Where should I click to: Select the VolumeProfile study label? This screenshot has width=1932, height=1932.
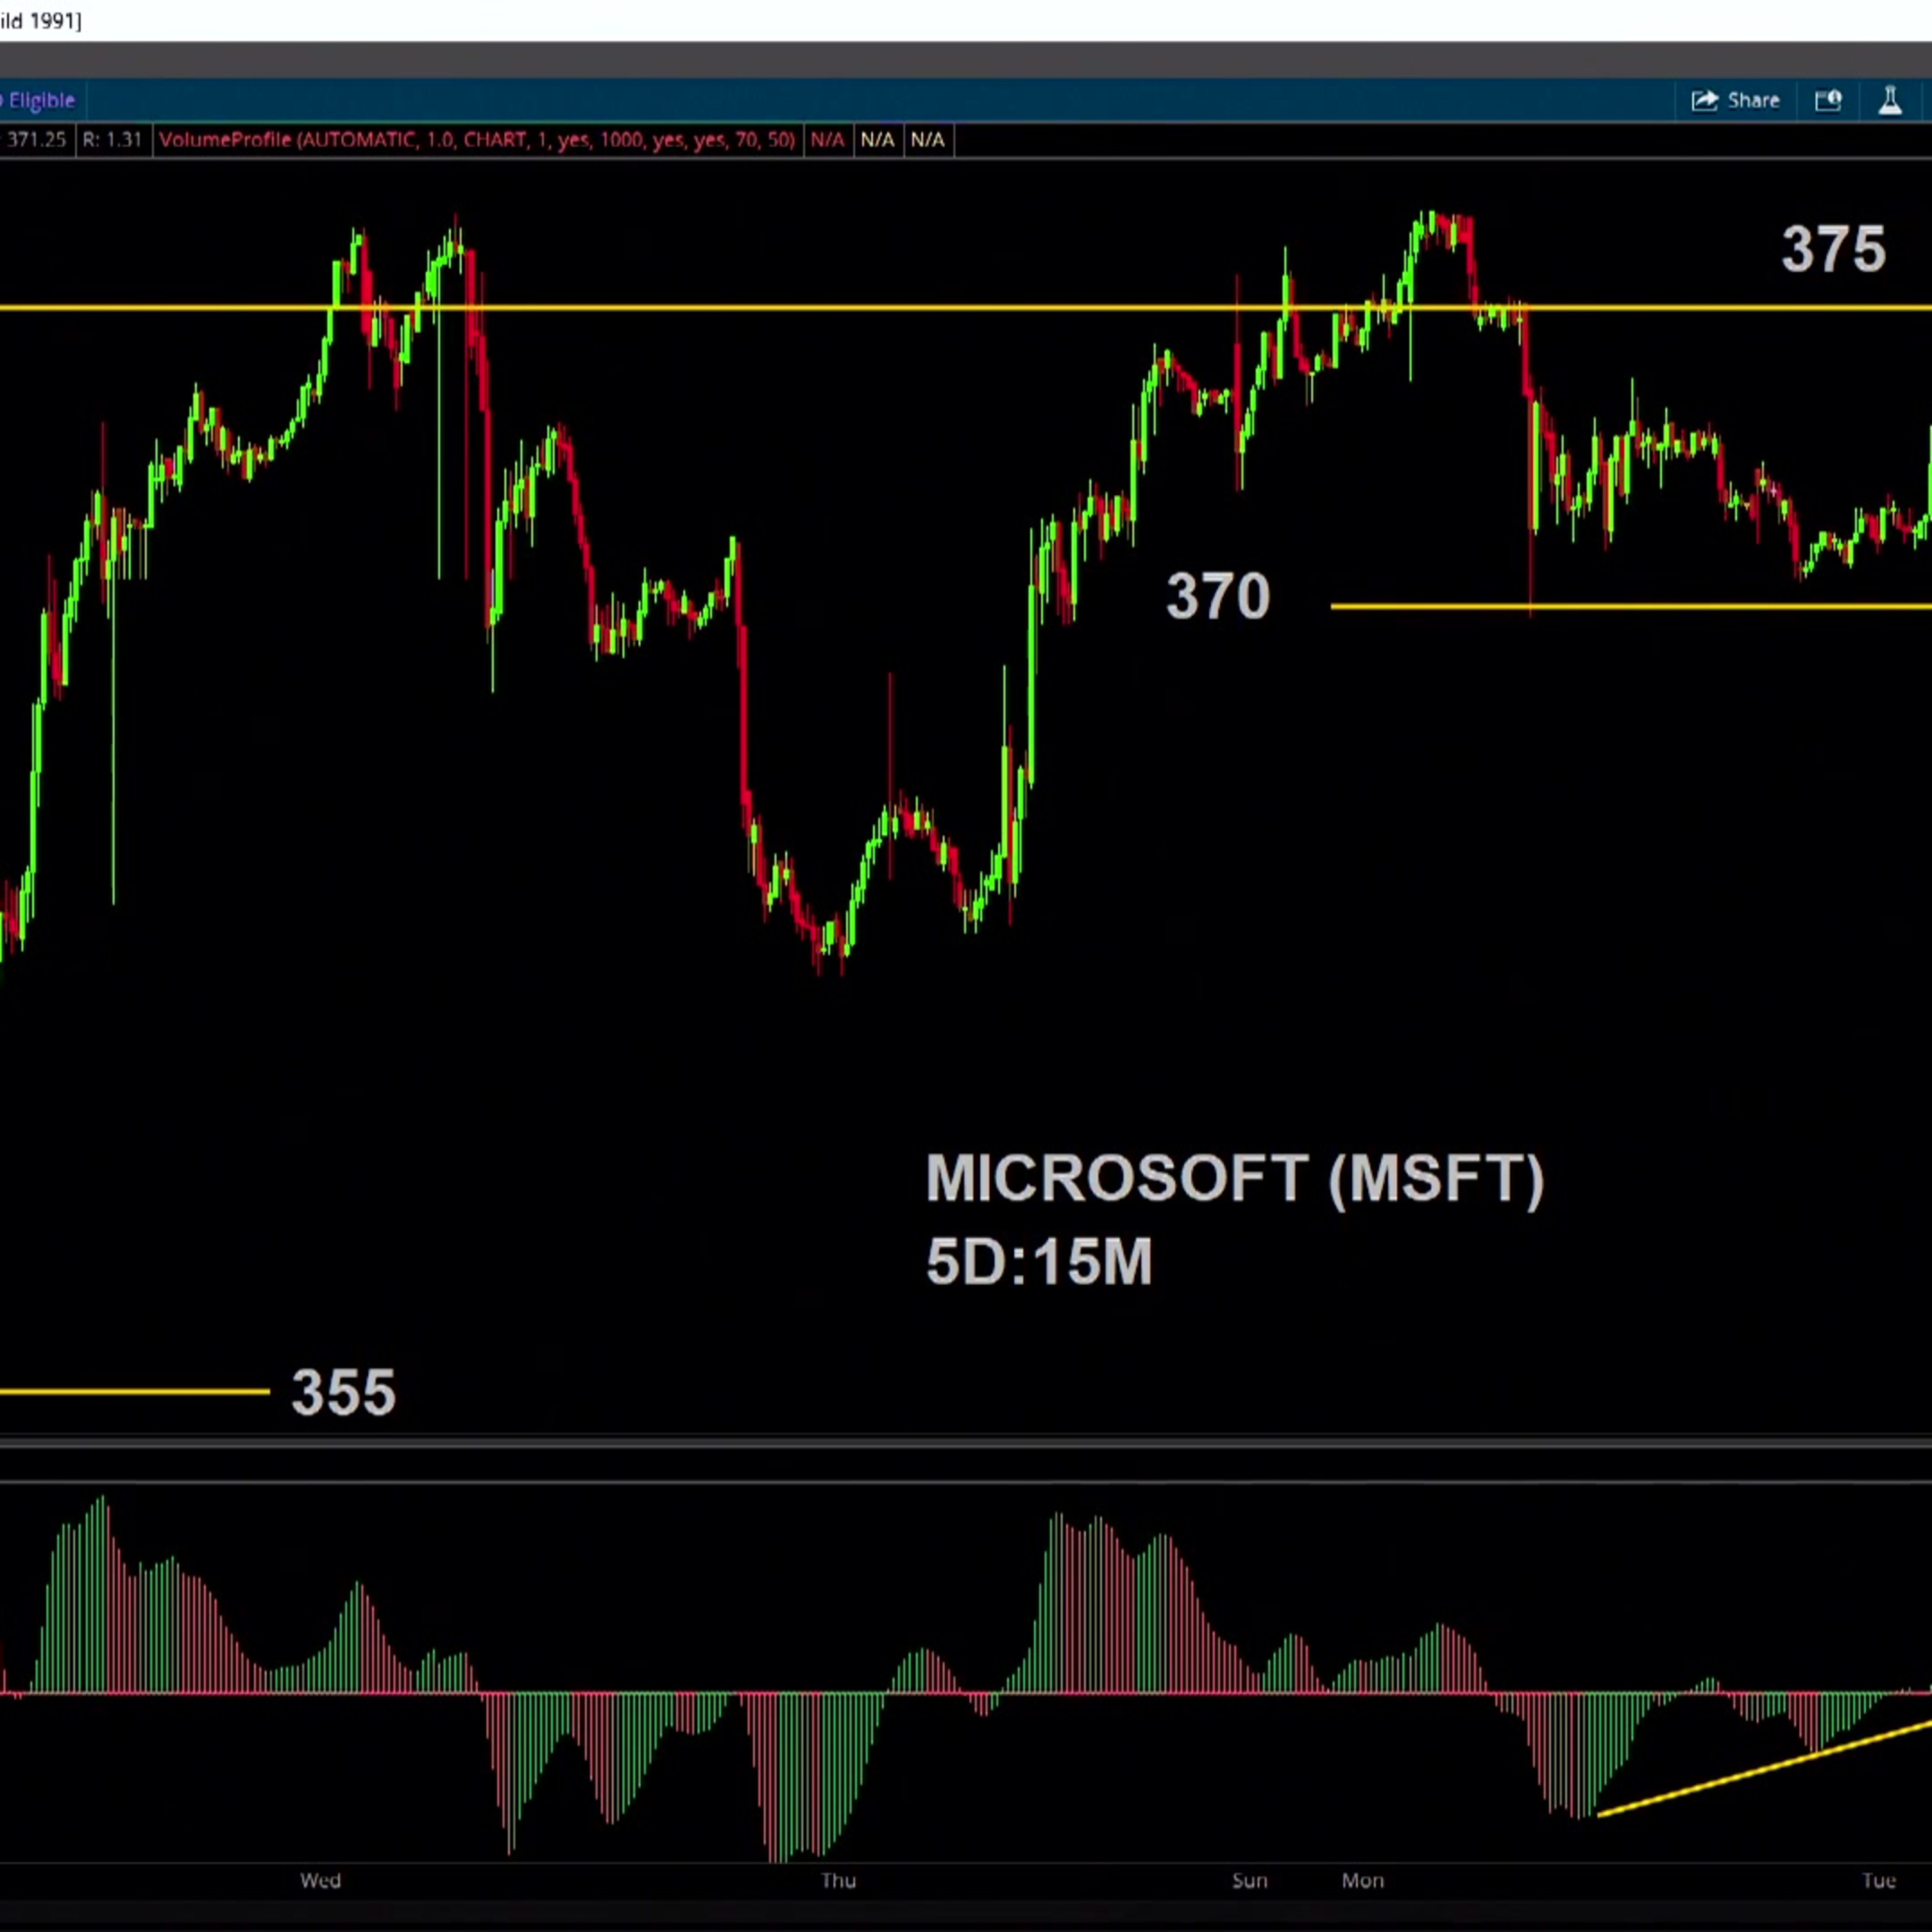pos(477,140)
